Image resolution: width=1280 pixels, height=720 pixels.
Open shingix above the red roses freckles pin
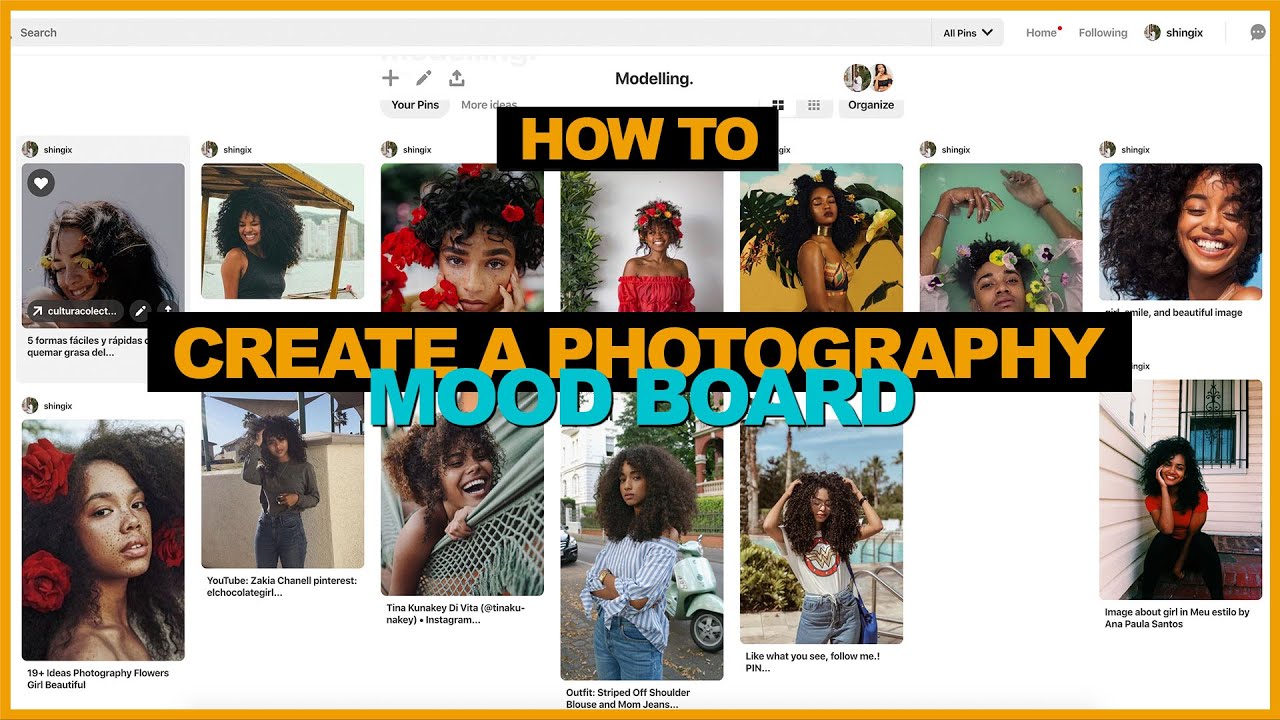[56, 406]
